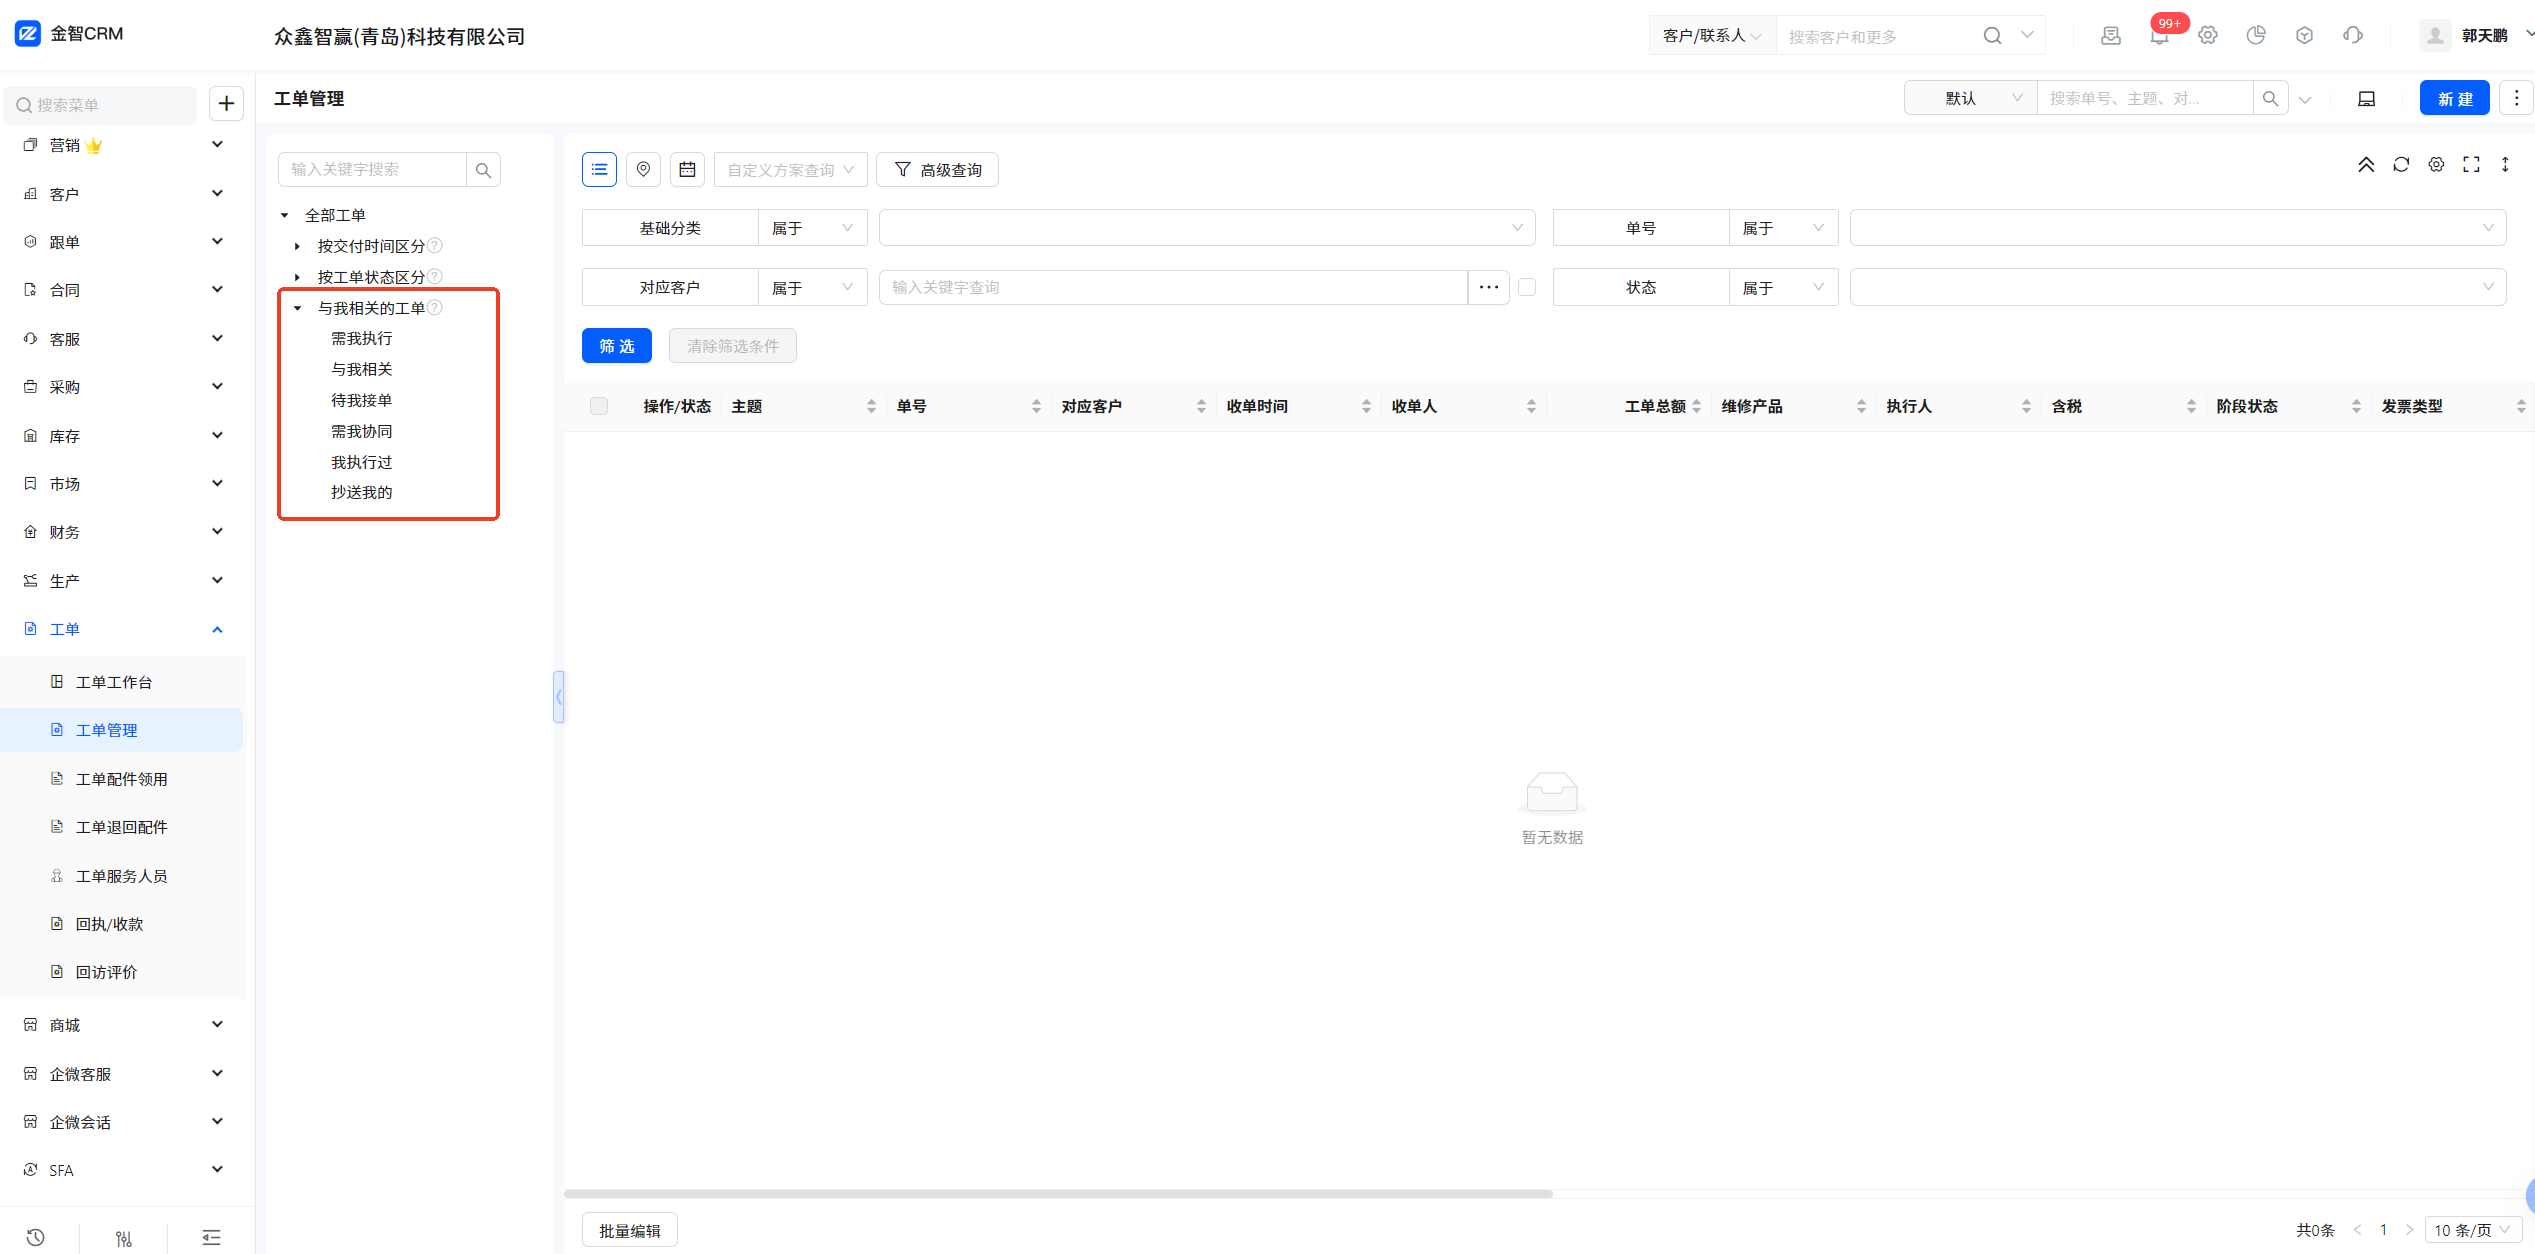Viewport: 2535px width, 1254px height.
Task: Switch to the calendar view icon
Action: coord(687,169)
